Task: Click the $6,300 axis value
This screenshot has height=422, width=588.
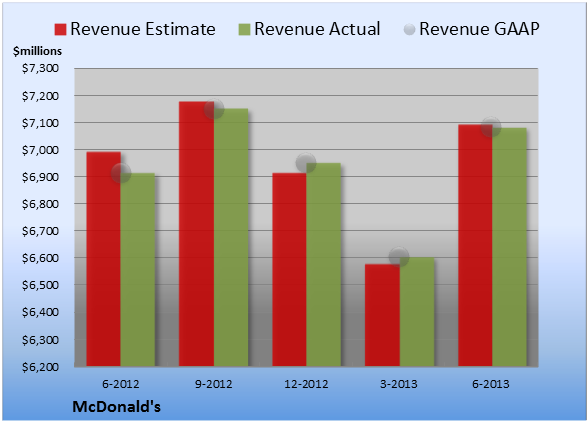Action: click(x=40, y=340)
